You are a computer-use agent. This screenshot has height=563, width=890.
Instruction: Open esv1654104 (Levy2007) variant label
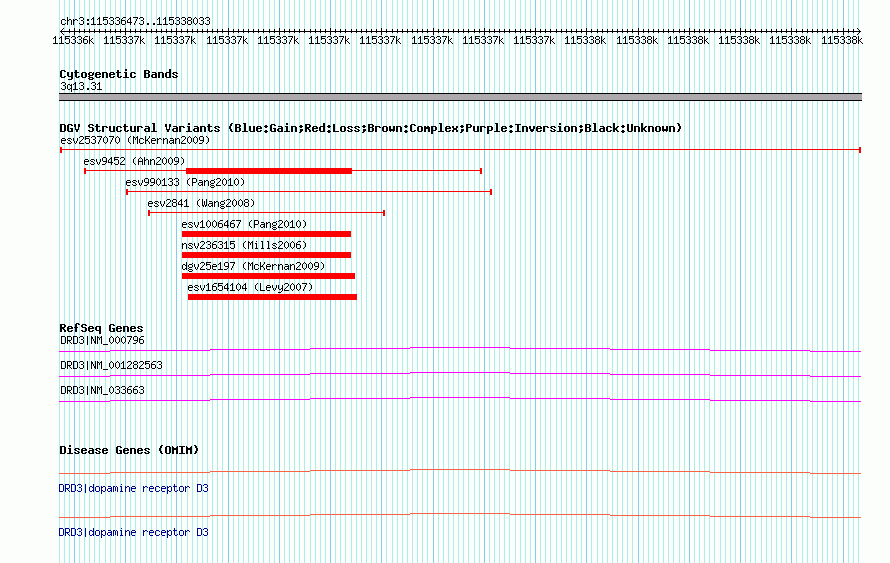tap(250, 287)
